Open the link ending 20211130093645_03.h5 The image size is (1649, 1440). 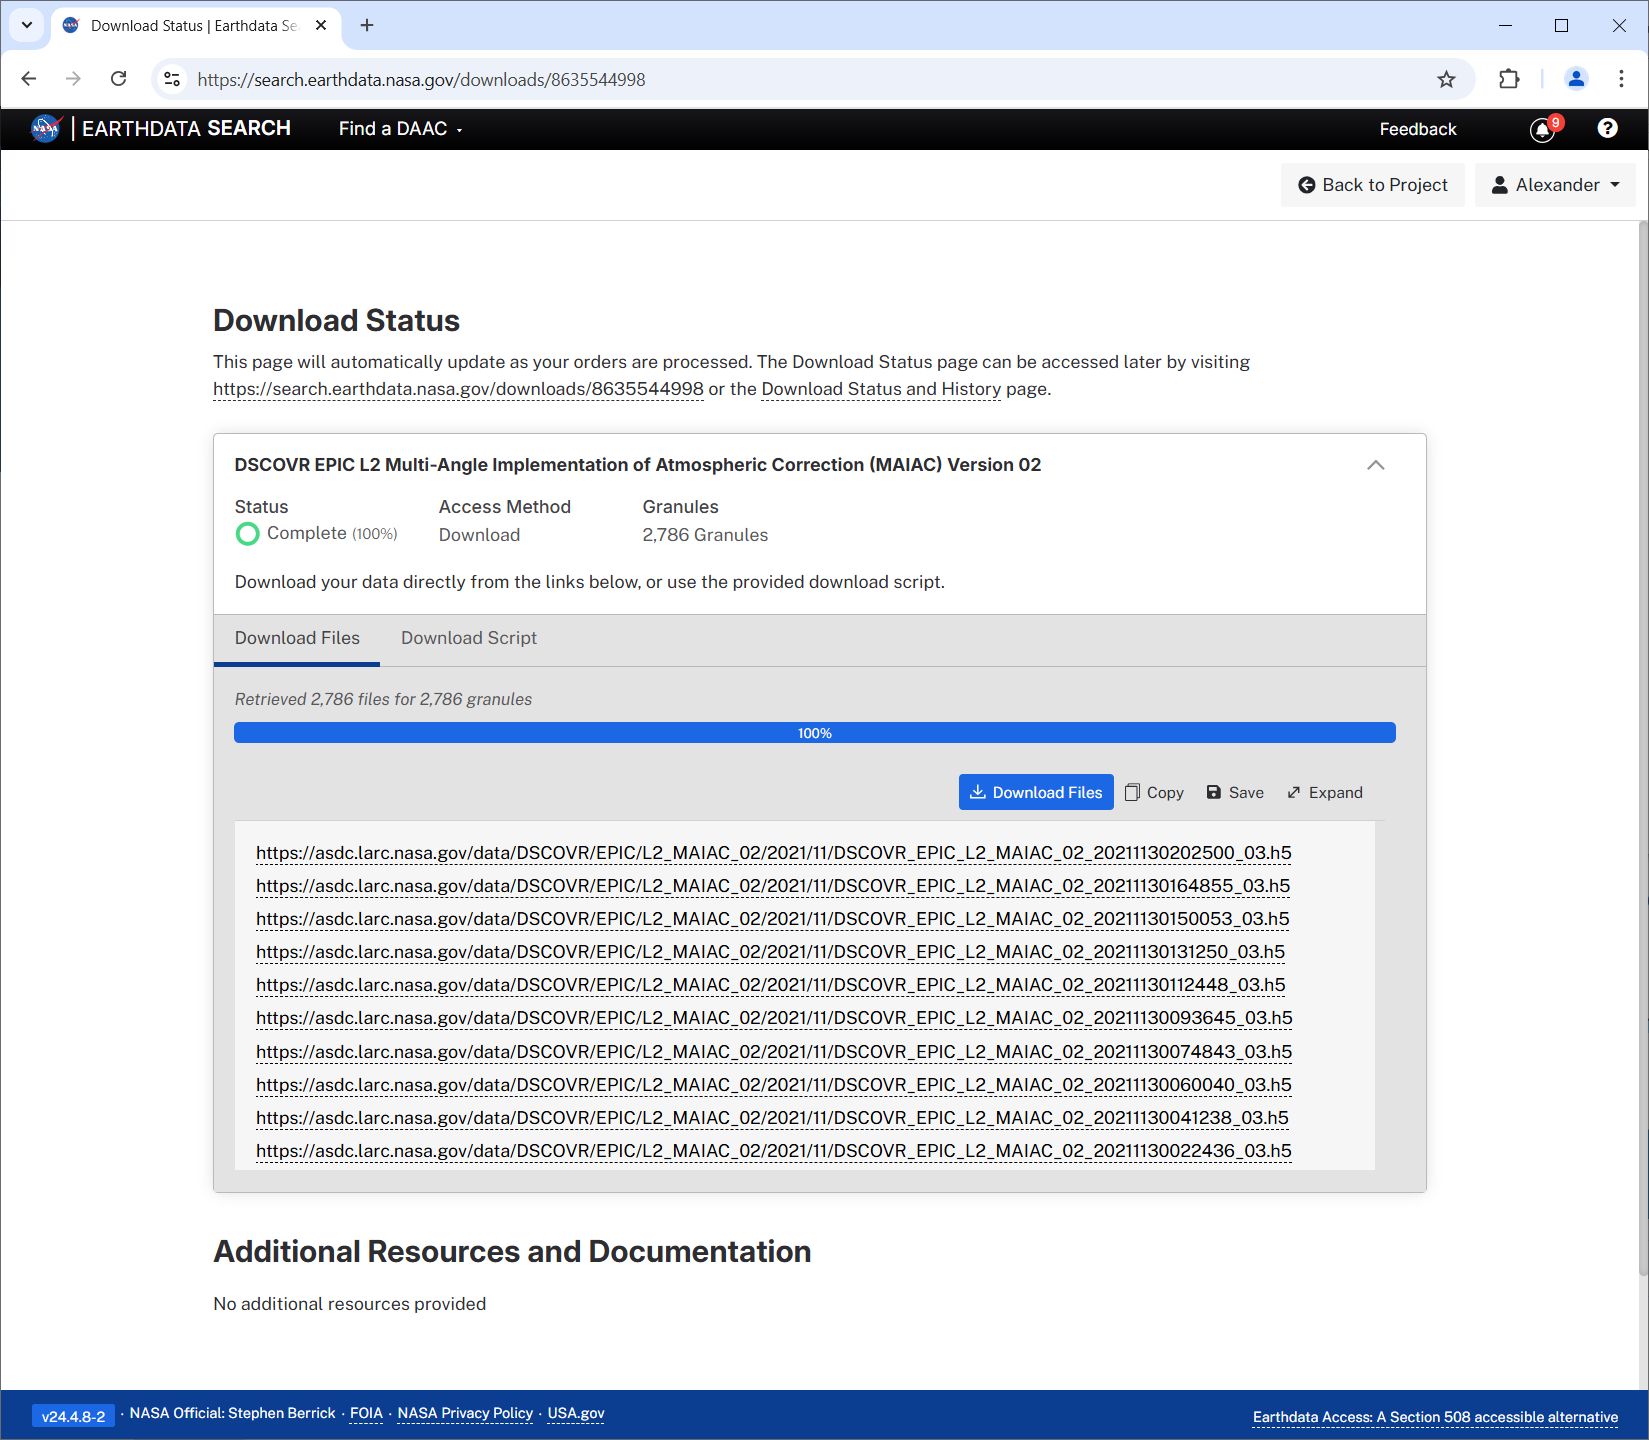click(x=774, y=1018)
